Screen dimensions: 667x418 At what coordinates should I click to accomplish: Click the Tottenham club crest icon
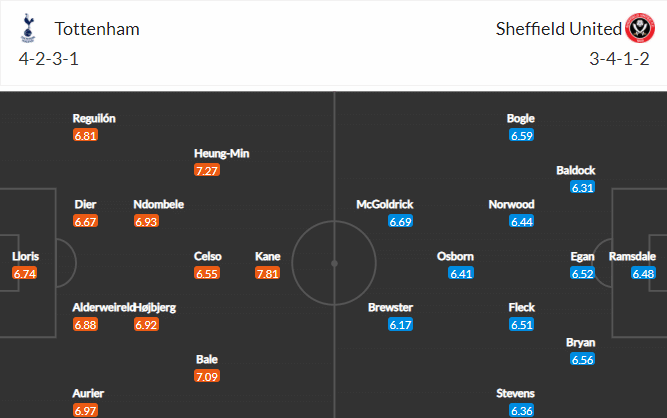(28, 28)
